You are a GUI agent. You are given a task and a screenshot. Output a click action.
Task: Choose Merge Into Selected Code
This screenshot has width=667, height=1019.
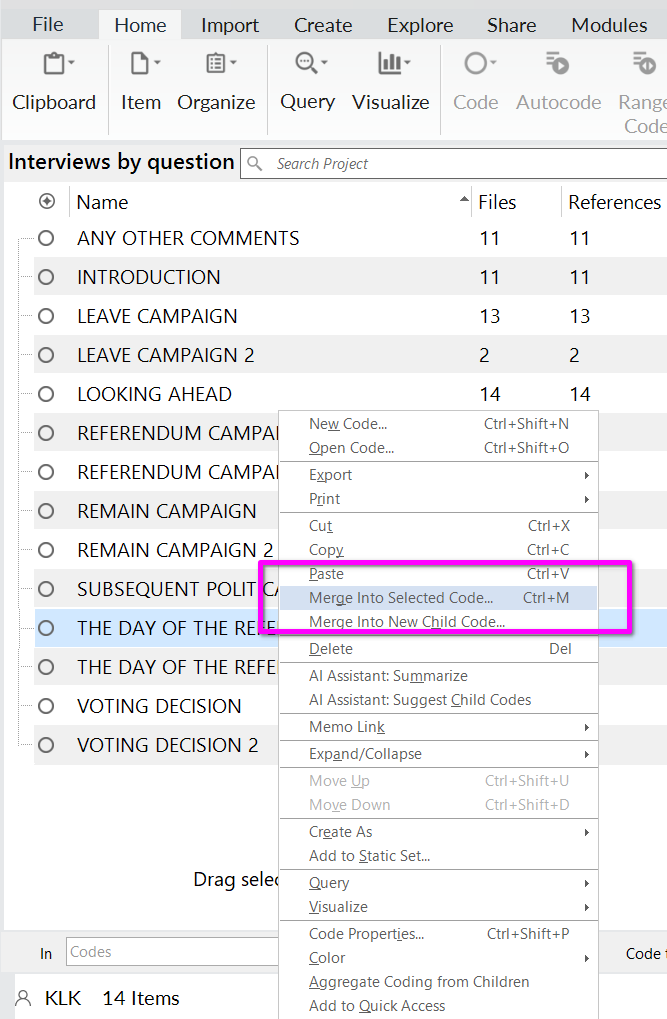click(401, 598)
